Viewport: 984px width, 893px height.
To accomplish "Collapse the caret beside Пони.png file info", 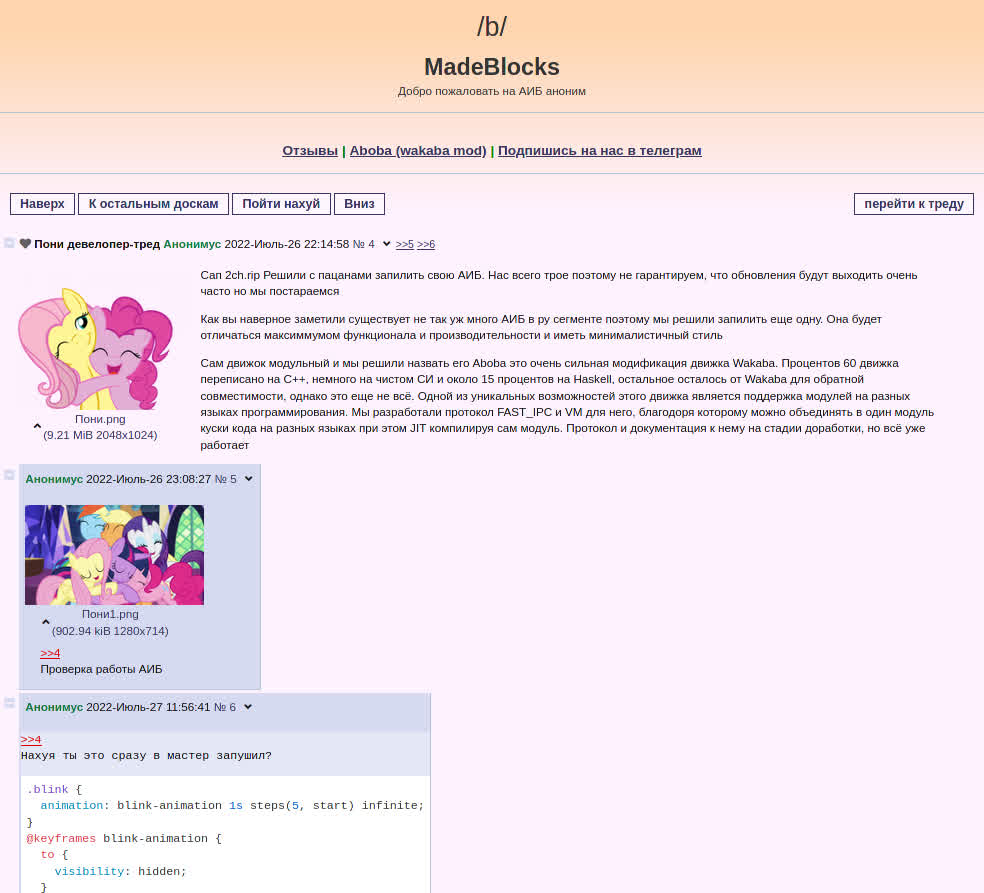I will click(x=37, y=427).
